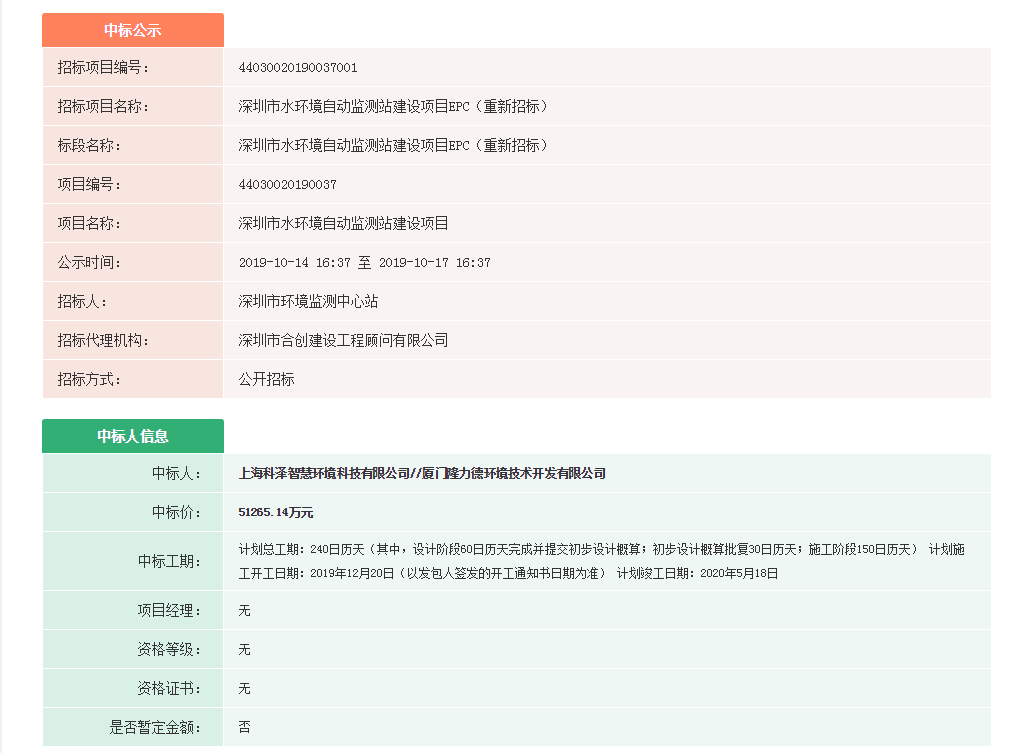Click the 招标项目名称 label
The image size is (1029, 753).
point(103,106)
